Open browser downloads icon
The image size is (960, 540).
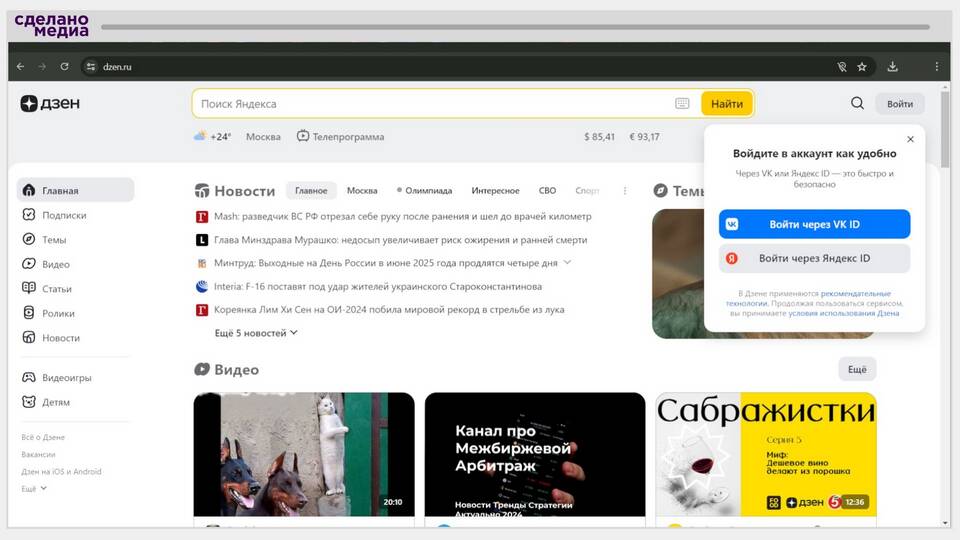[893, 67]
